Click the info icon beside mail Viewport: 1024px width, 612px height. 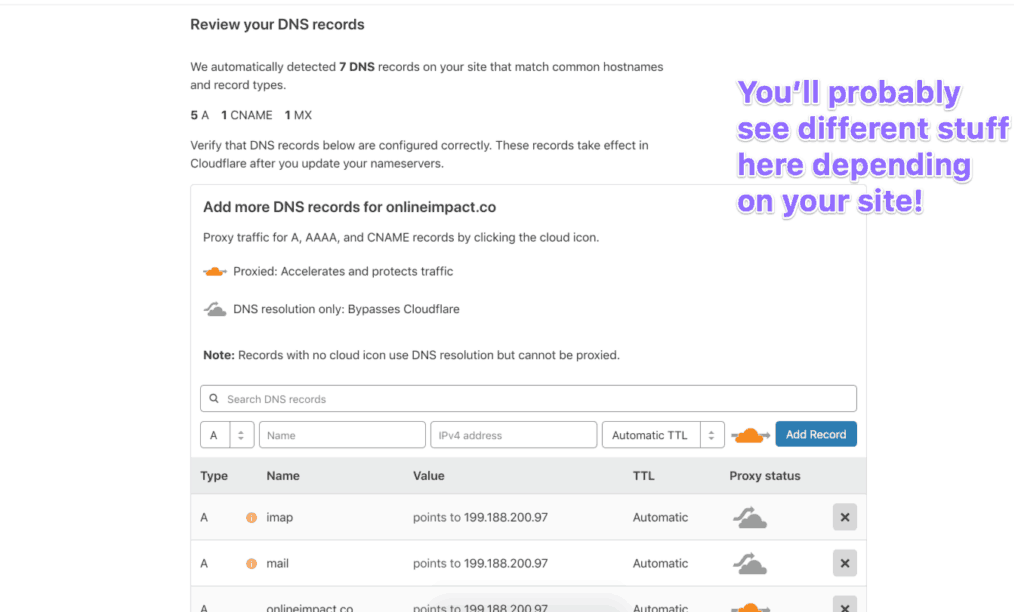pos(251,563)
